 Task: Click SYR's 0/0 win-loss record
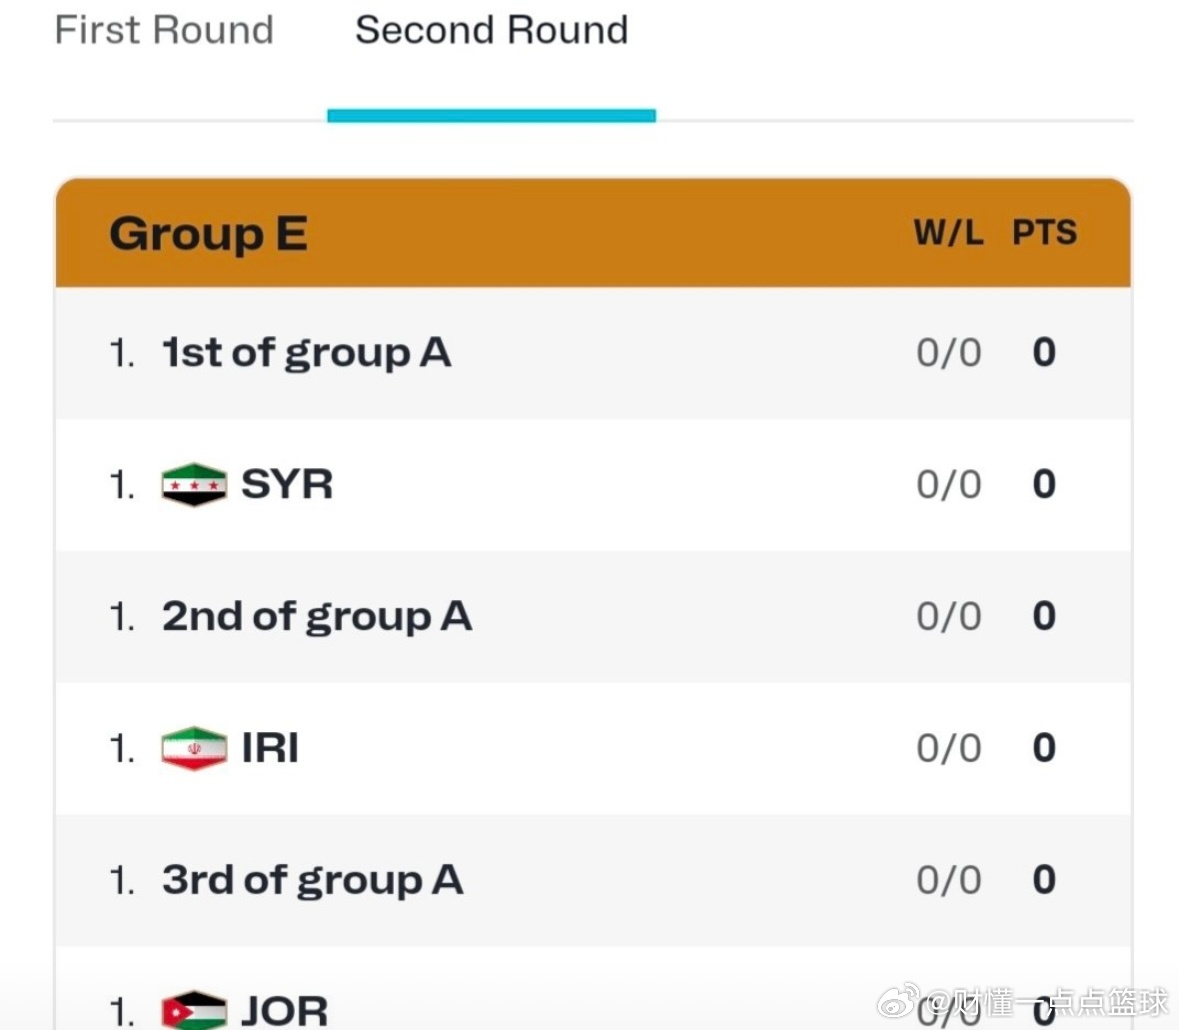point(949,484)
